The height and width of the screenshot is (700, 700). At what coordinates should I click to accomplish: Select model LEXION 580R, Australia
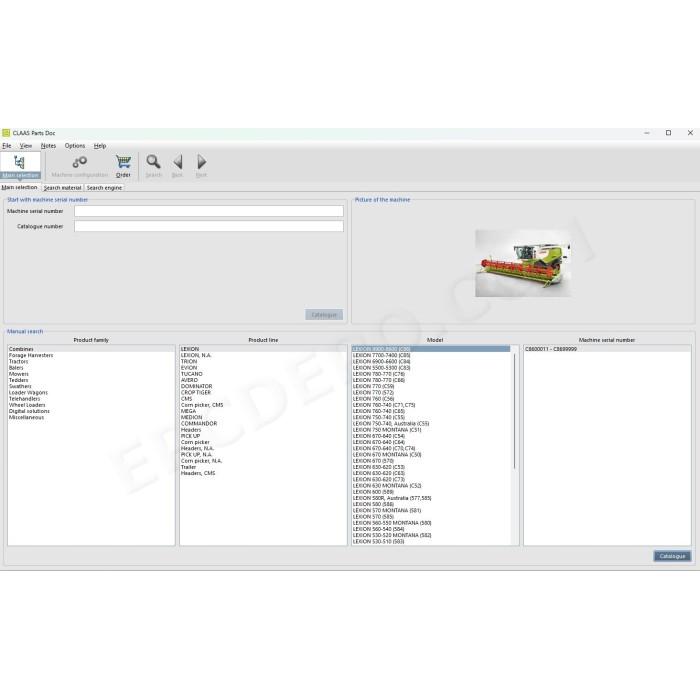431,498
